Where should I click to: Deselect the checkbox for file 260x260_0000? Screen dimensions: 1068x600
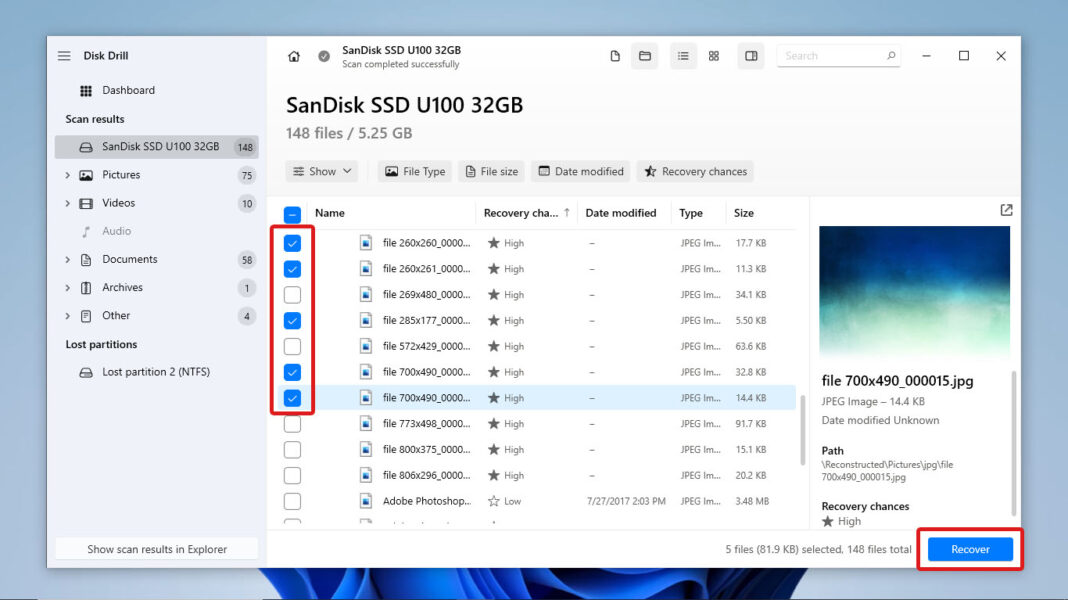tap(292, 242)
